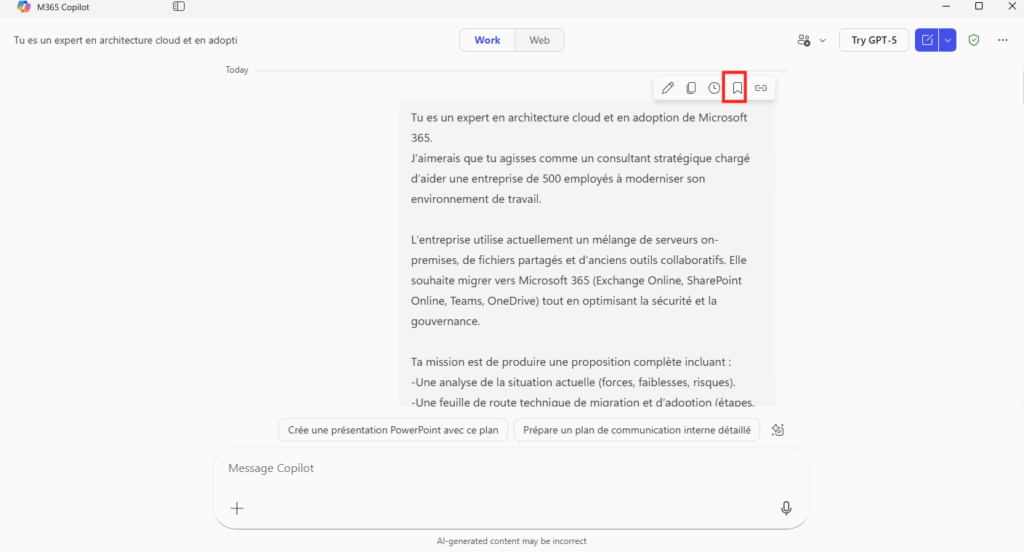Copy the prompt with the copy icon
This screenshot has width=1024, height=552.
691,88
